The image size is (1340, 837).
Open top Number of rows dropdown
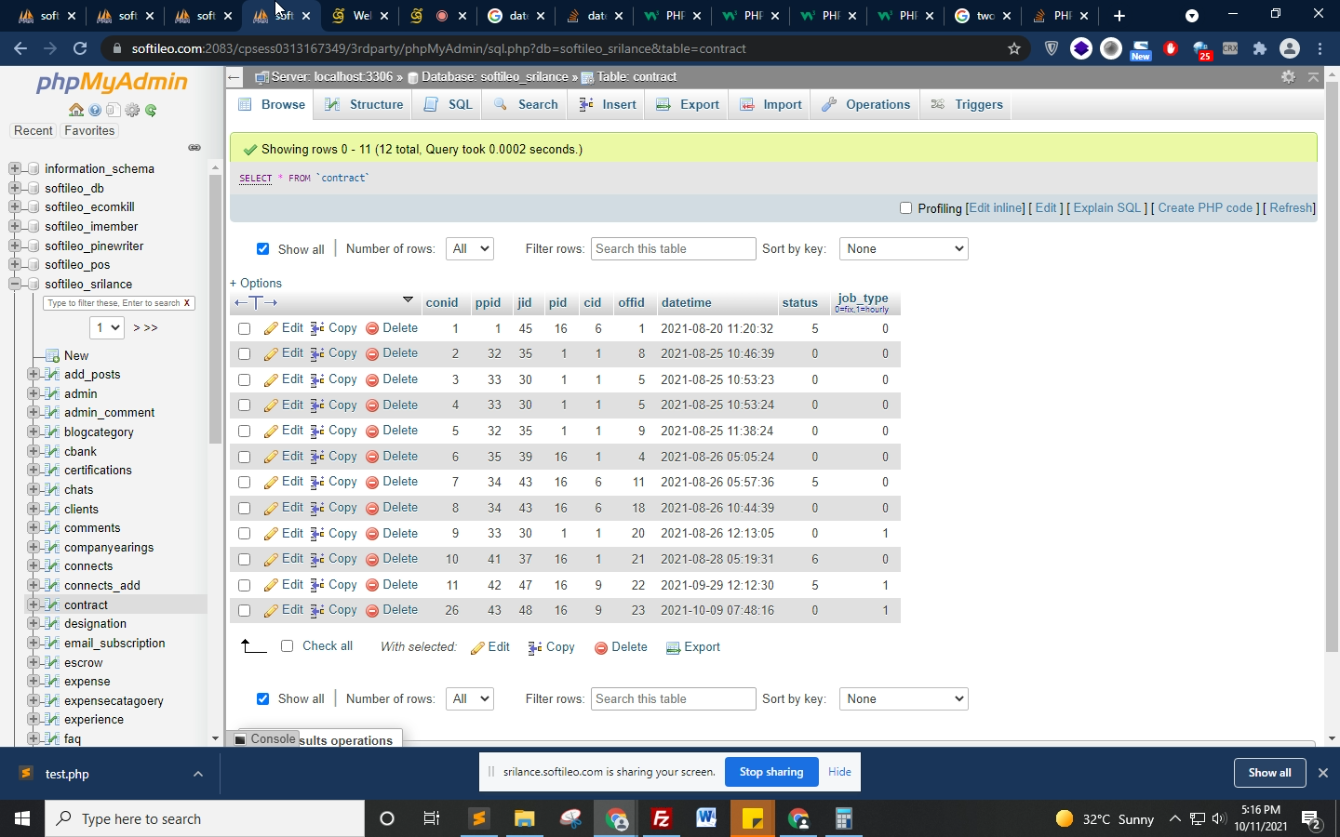pyautogui.click(x=469, y=248)
